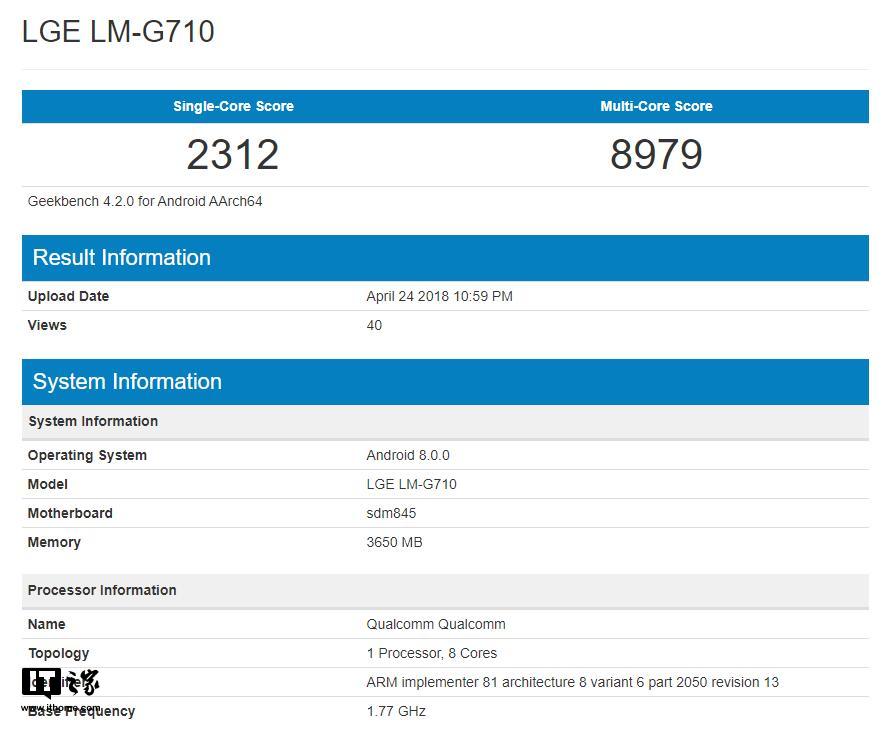Select the Single-Core Score header
This screenshot has width=891, height=734.
[234, 106]
